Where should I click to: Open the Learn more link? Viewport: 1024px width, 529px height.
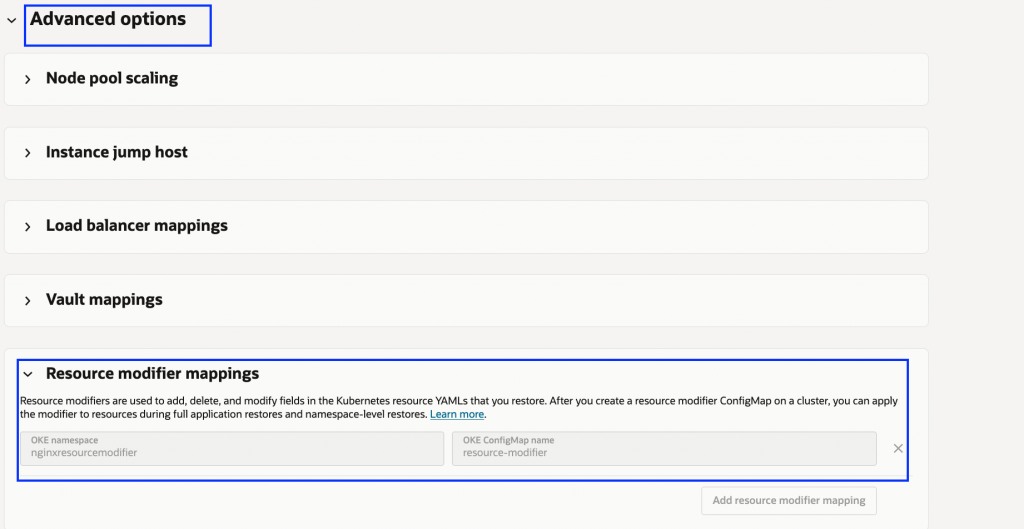[x=457, y=414]
